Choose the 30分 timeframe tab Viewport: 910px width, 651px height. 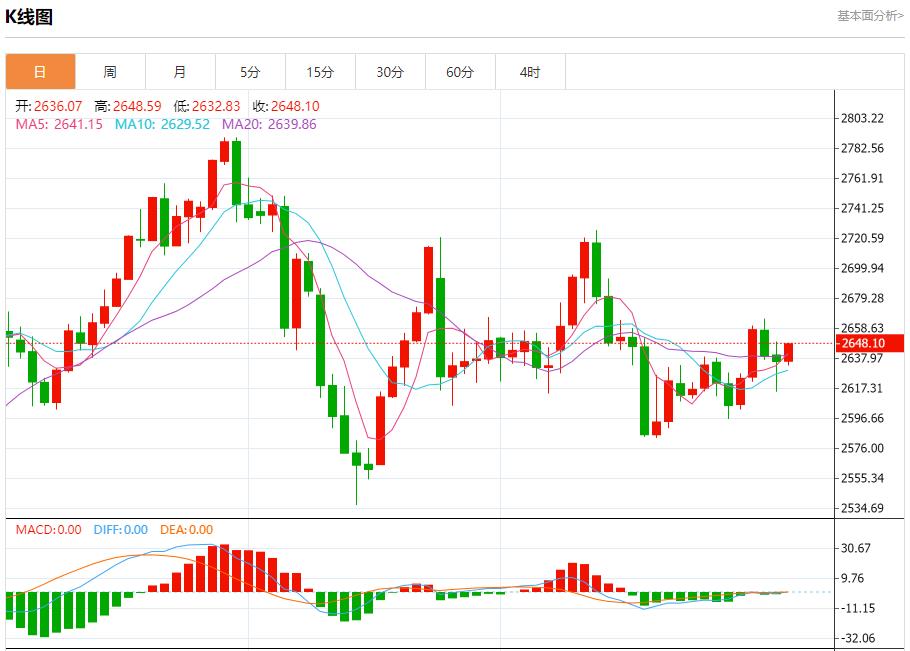point(390,72)
